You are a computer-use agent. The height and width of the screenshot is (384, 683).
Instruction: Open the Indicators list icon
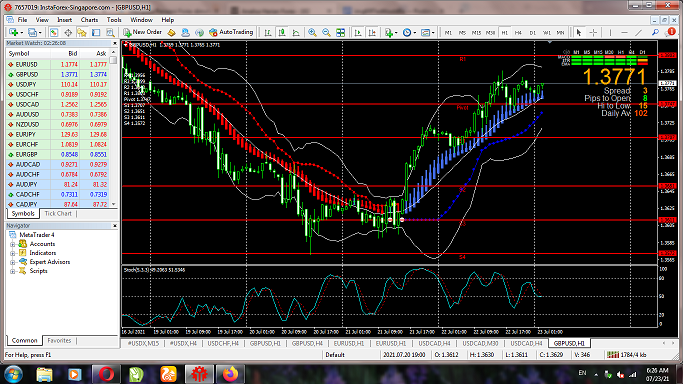[x=389, y=32]
